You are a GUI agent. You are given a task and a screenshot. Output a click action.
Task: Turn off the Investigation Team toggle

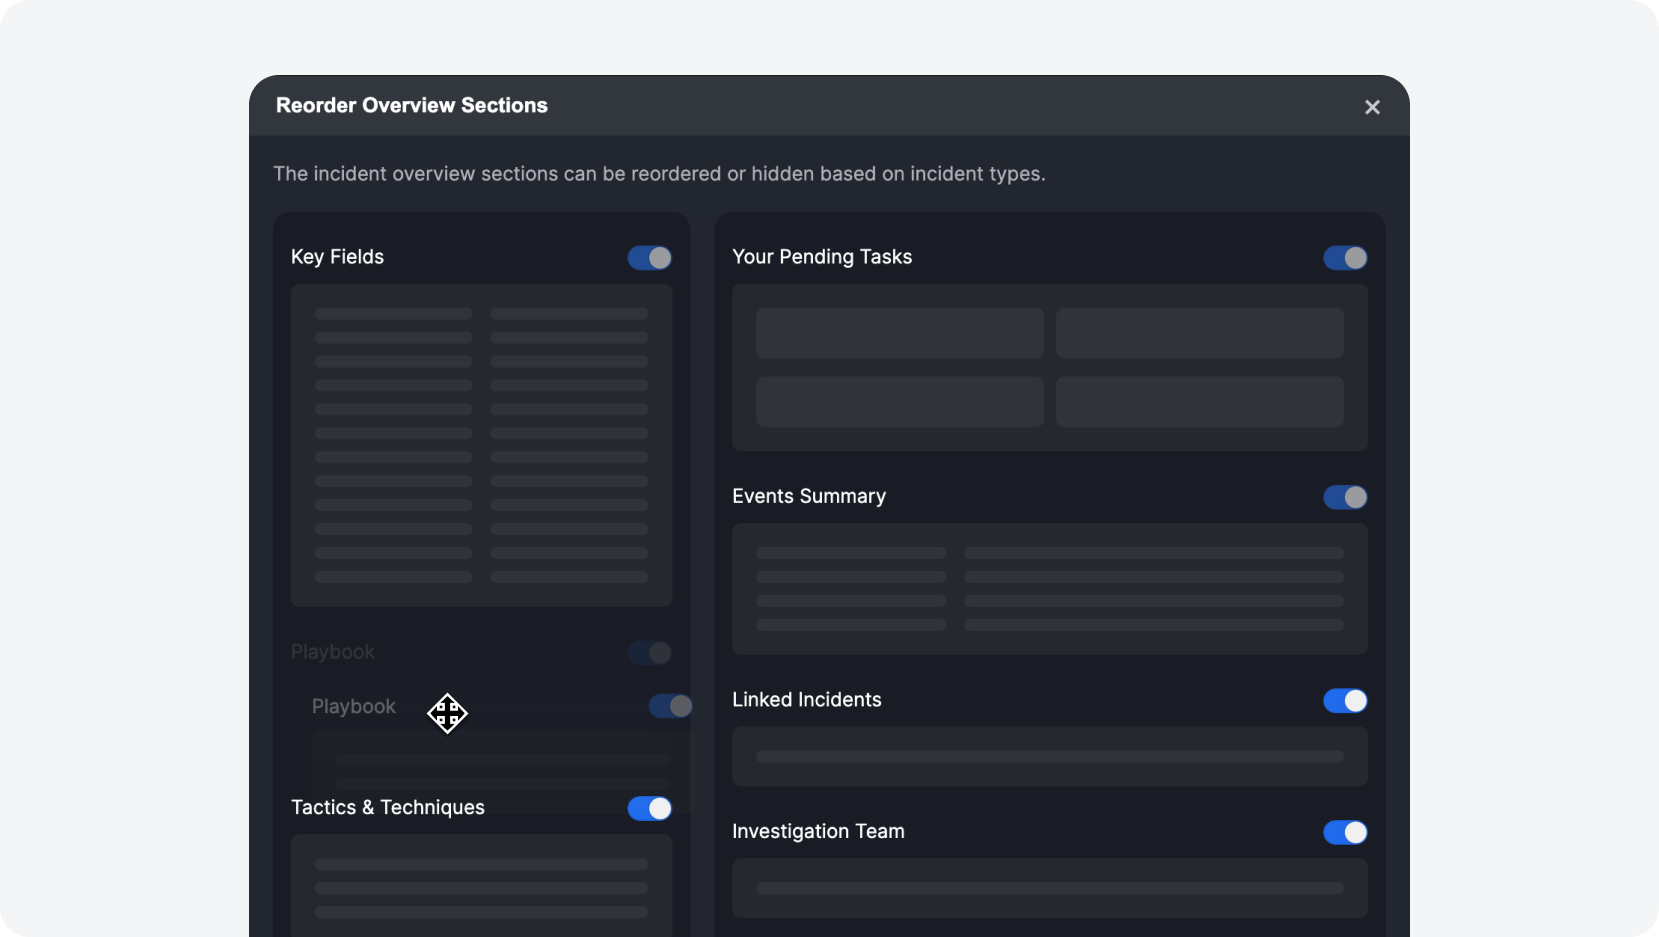tap(1345, 832)
